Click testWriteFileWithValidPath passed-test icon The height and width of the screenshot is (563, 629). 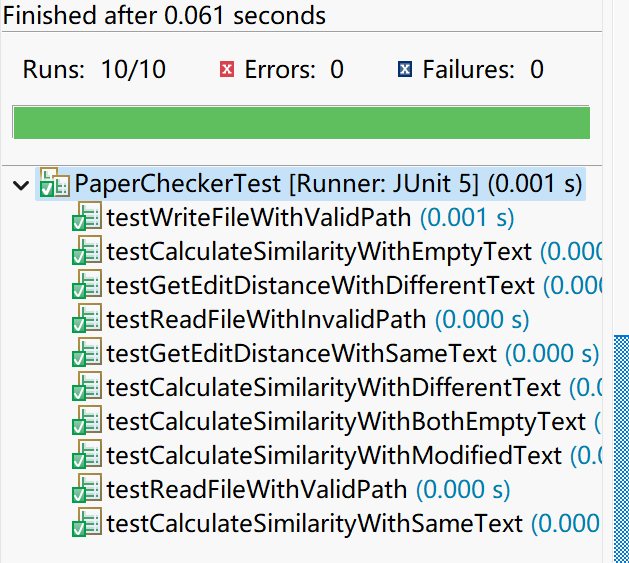87,217
